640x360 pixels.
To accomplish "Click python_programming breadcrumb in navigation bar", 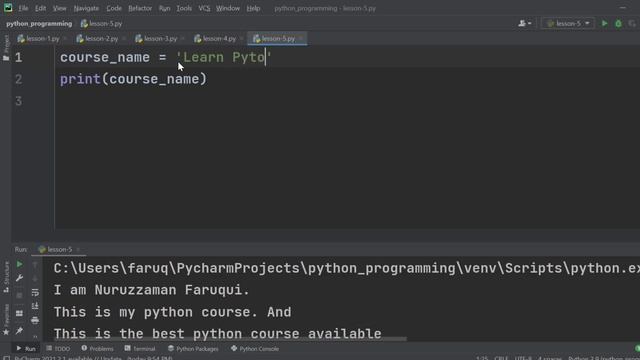I will (x=39, y=24).
